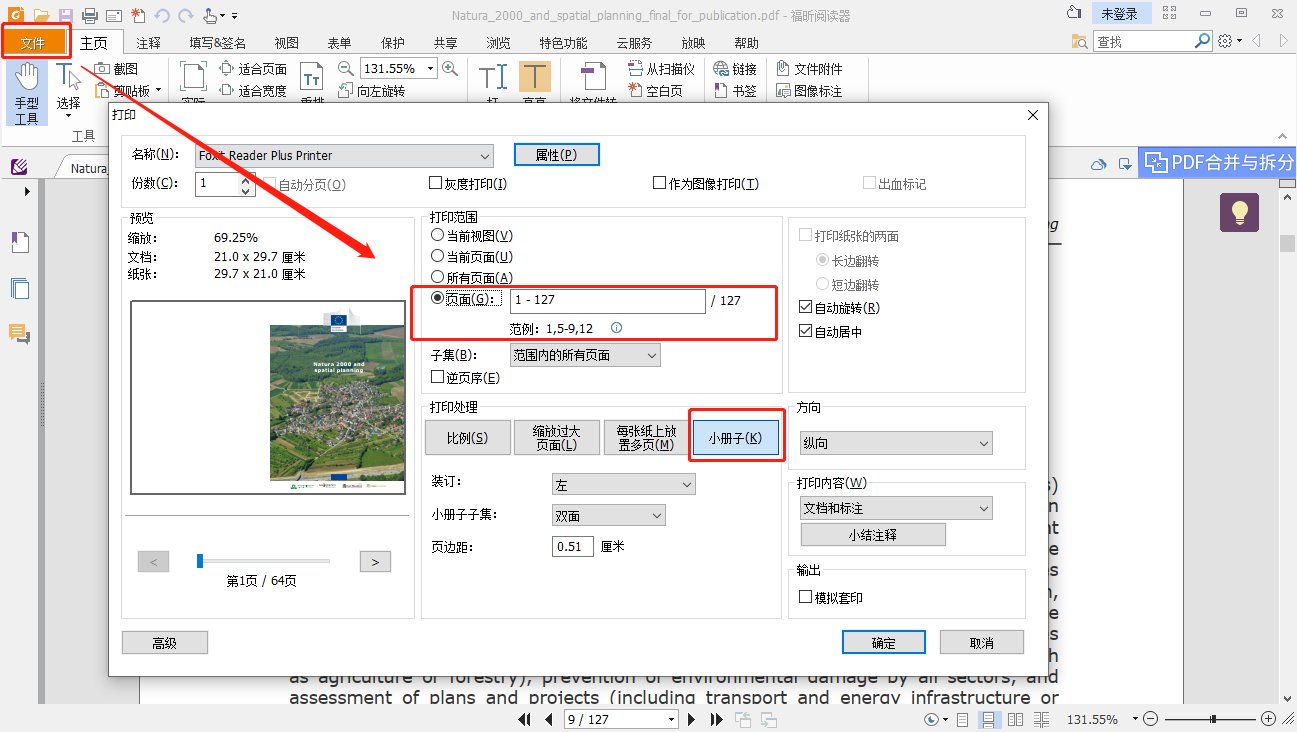Open the comments panel in left sidebar

point(20,334)
